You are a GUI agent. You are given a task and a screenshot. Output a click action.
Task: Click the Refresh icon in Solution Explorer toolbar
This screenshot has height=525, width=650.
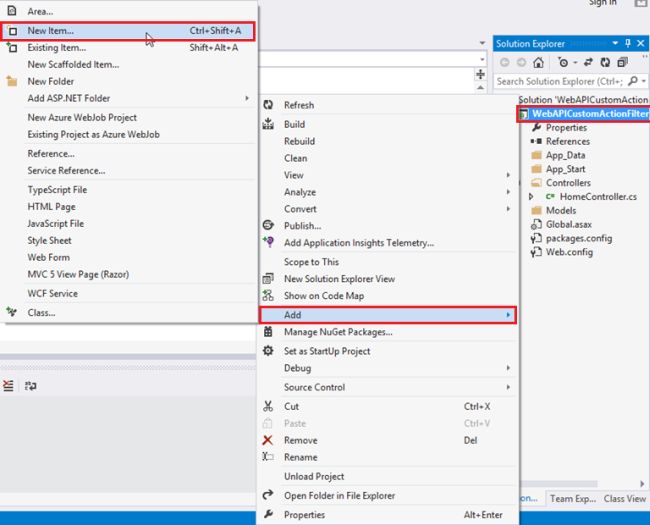tap(605, 63)
